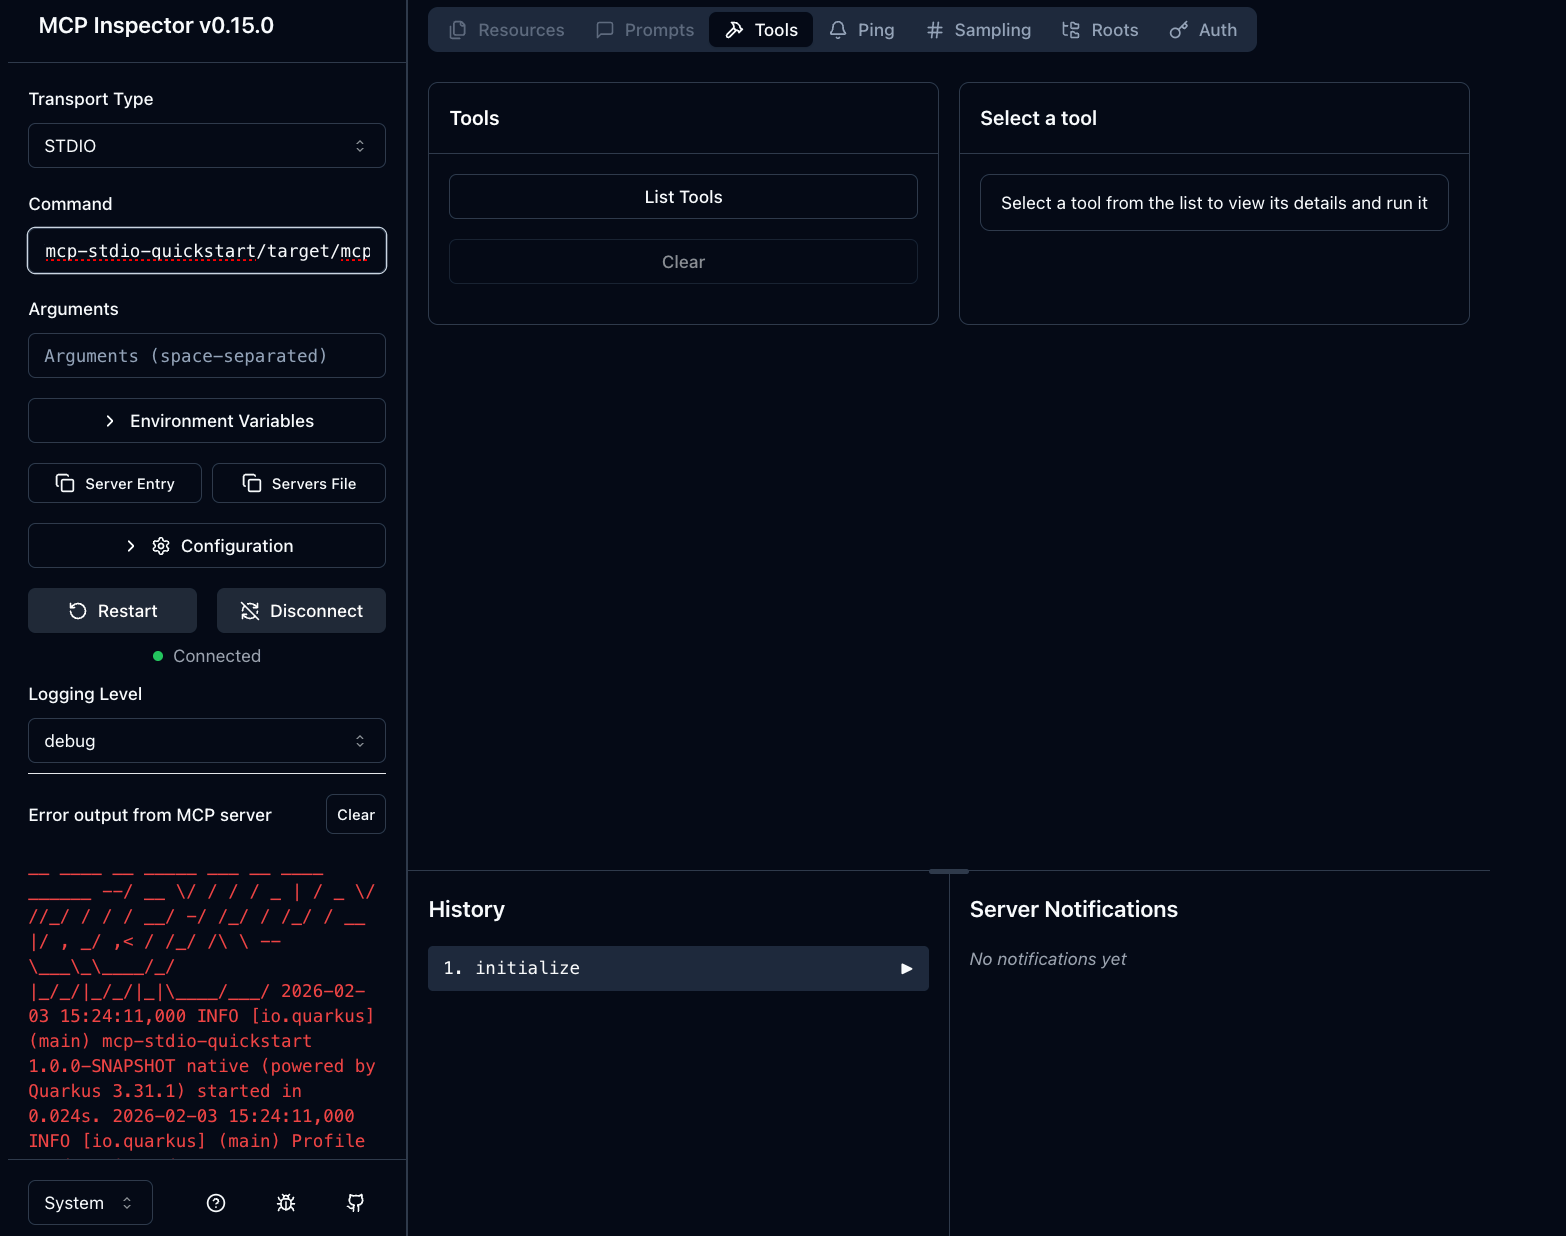The width and height of the screenshot is (1566, 1236).
Task: Click the Roots tree icon
Action: click(1069, 29)
